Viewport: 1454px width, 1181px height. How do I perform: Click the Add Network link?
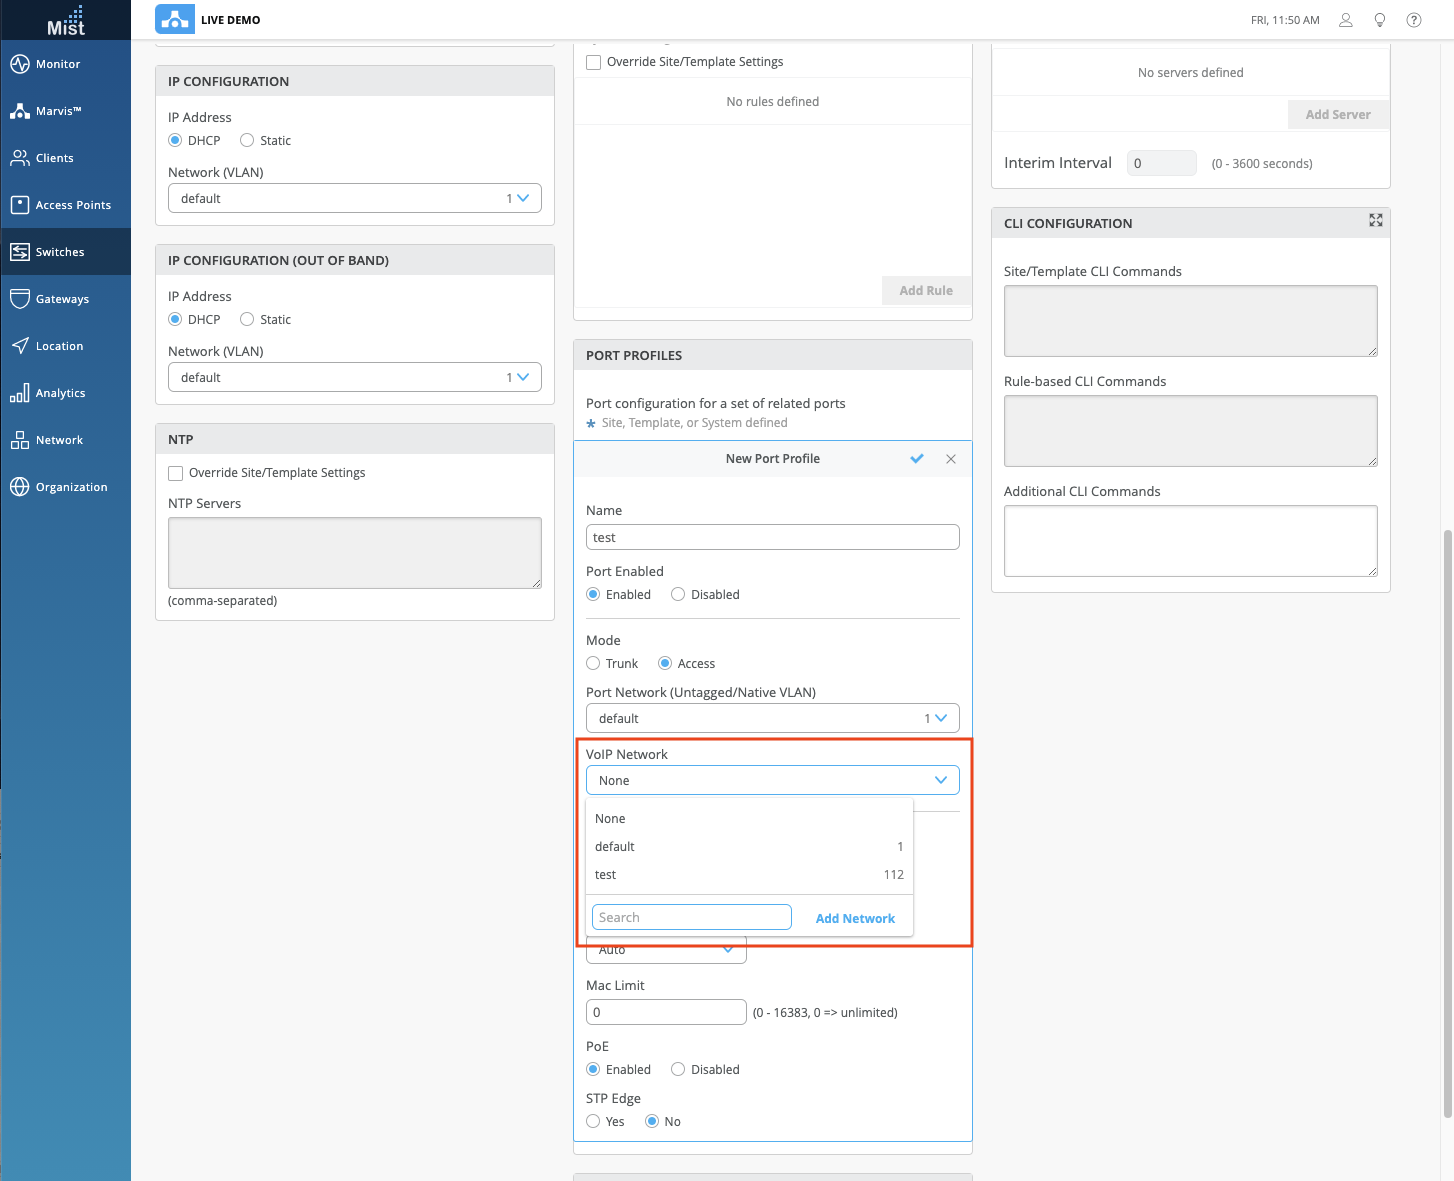(x=855, y=919)
